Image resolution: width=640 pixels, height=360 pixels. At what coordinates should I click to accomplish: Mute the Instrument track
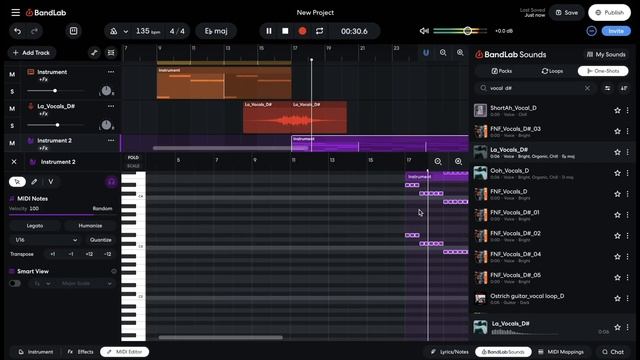pyautogui.click(x=12, y=74)
